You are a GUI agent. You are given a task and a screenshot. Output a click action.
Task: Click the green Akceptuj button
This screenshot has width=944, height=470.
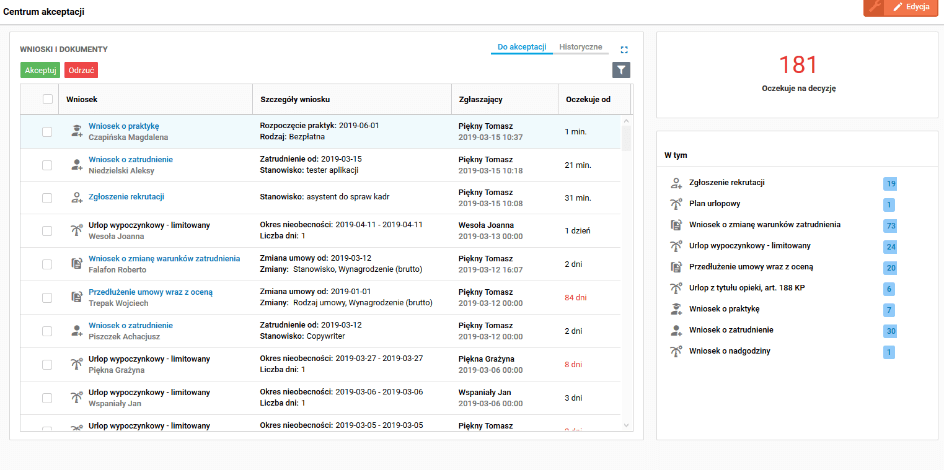click(x=40, y=70)
